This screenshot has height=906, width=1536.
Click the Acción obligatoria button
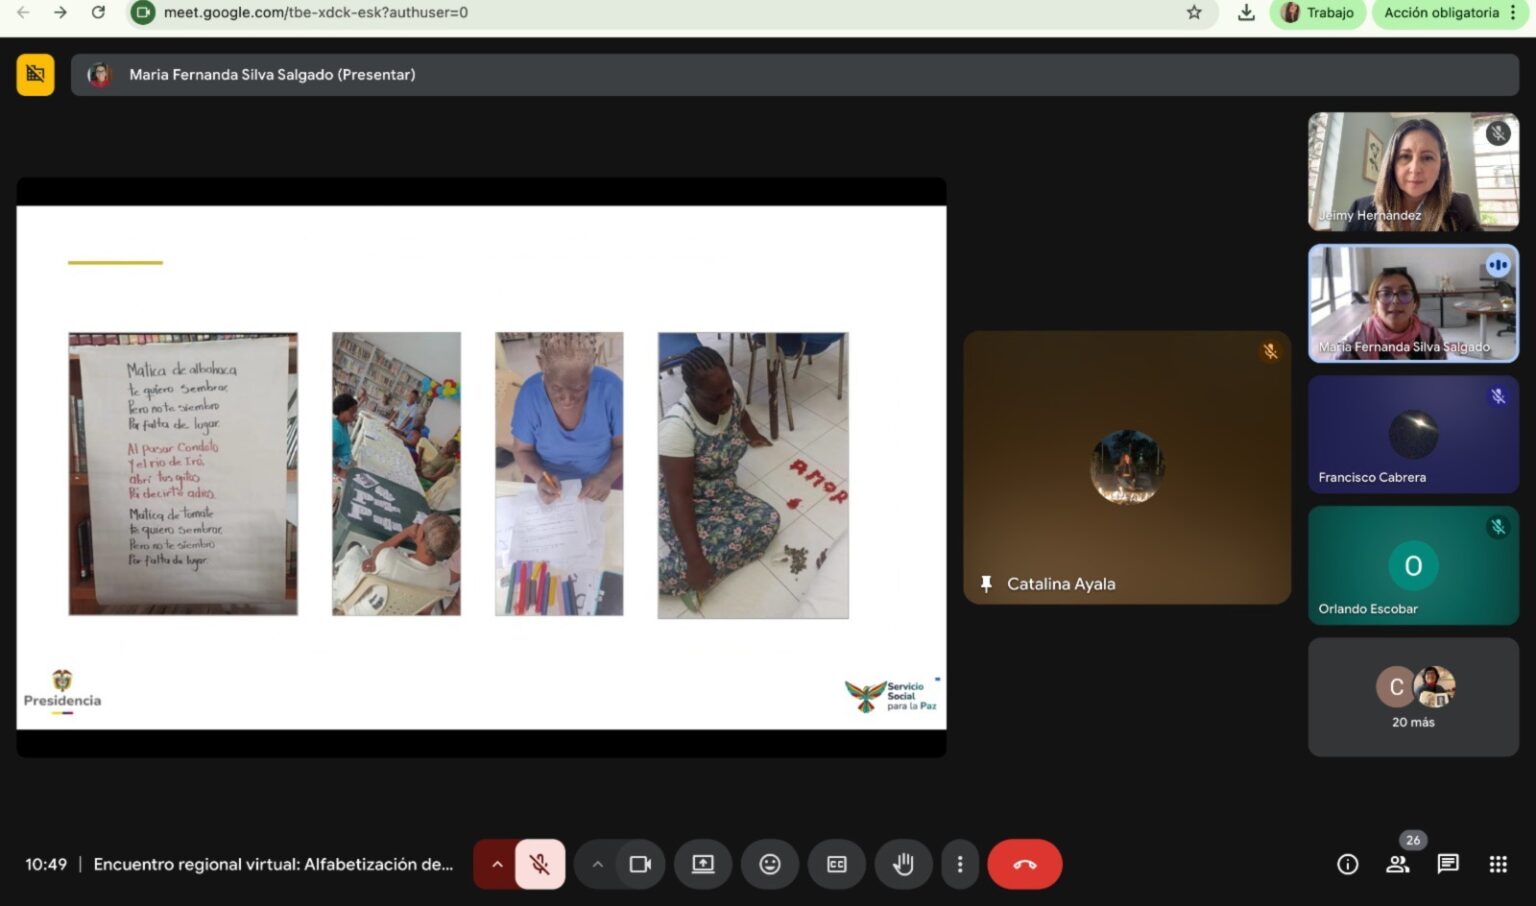tap(1441, 13)
